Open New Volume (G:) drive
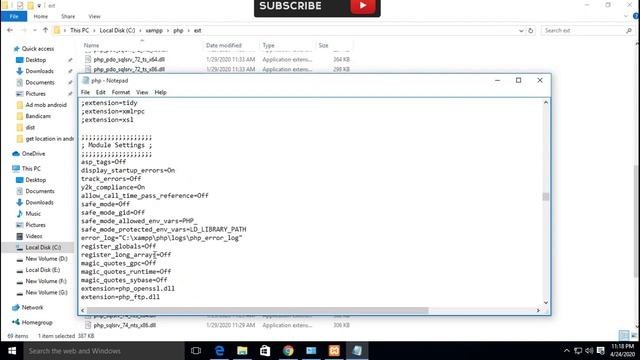Viewport: 640px width, 360px height. coord(46,292)
